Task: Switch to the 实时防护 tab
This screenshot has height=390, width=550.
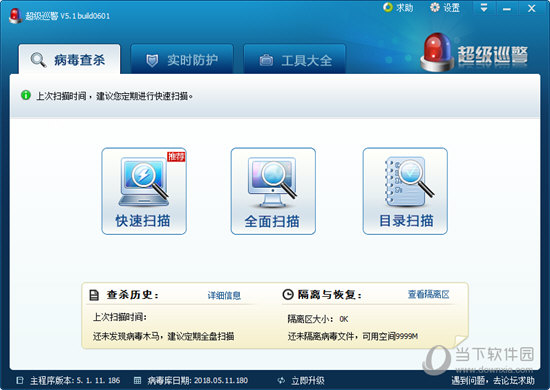Action: [182, 59]
